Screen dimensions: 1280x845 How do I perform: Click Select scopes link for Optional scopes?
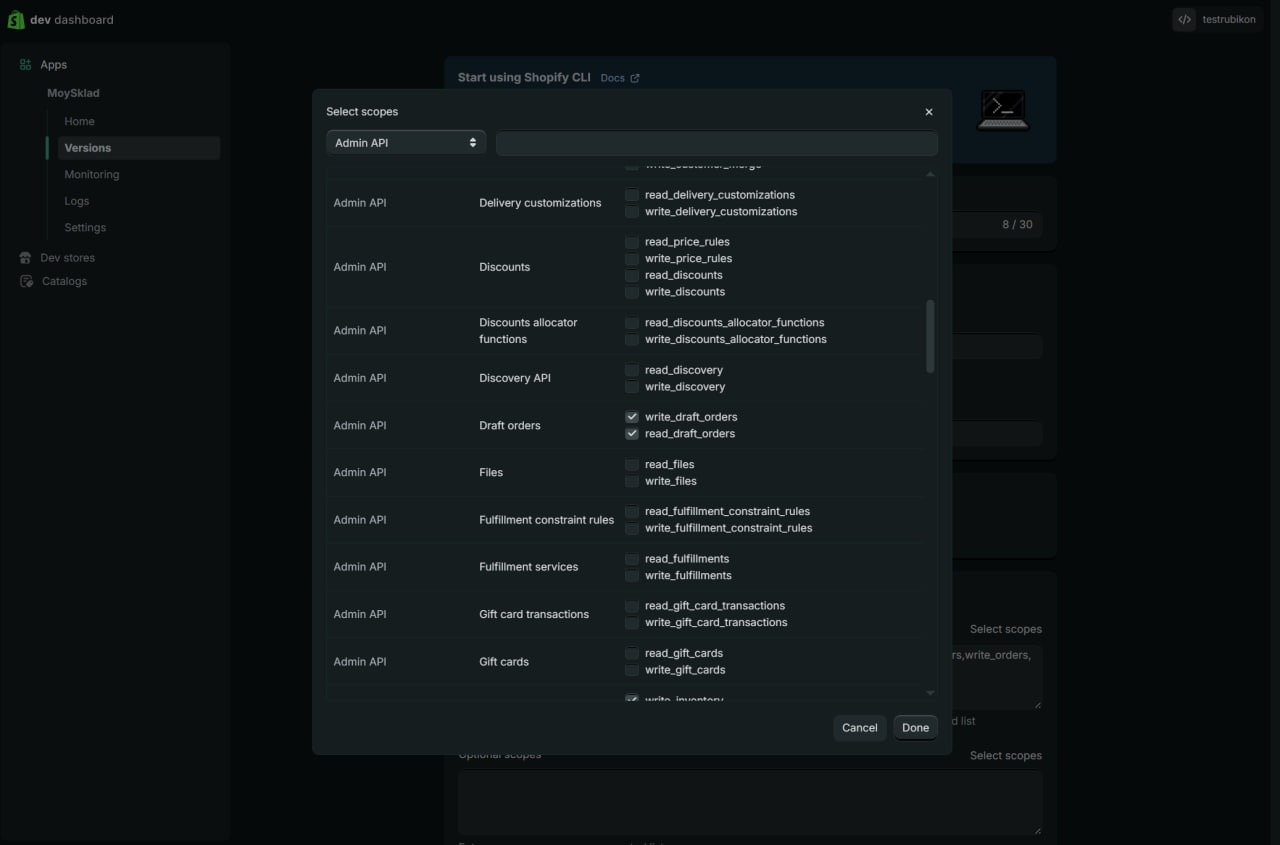[1006, 756]
